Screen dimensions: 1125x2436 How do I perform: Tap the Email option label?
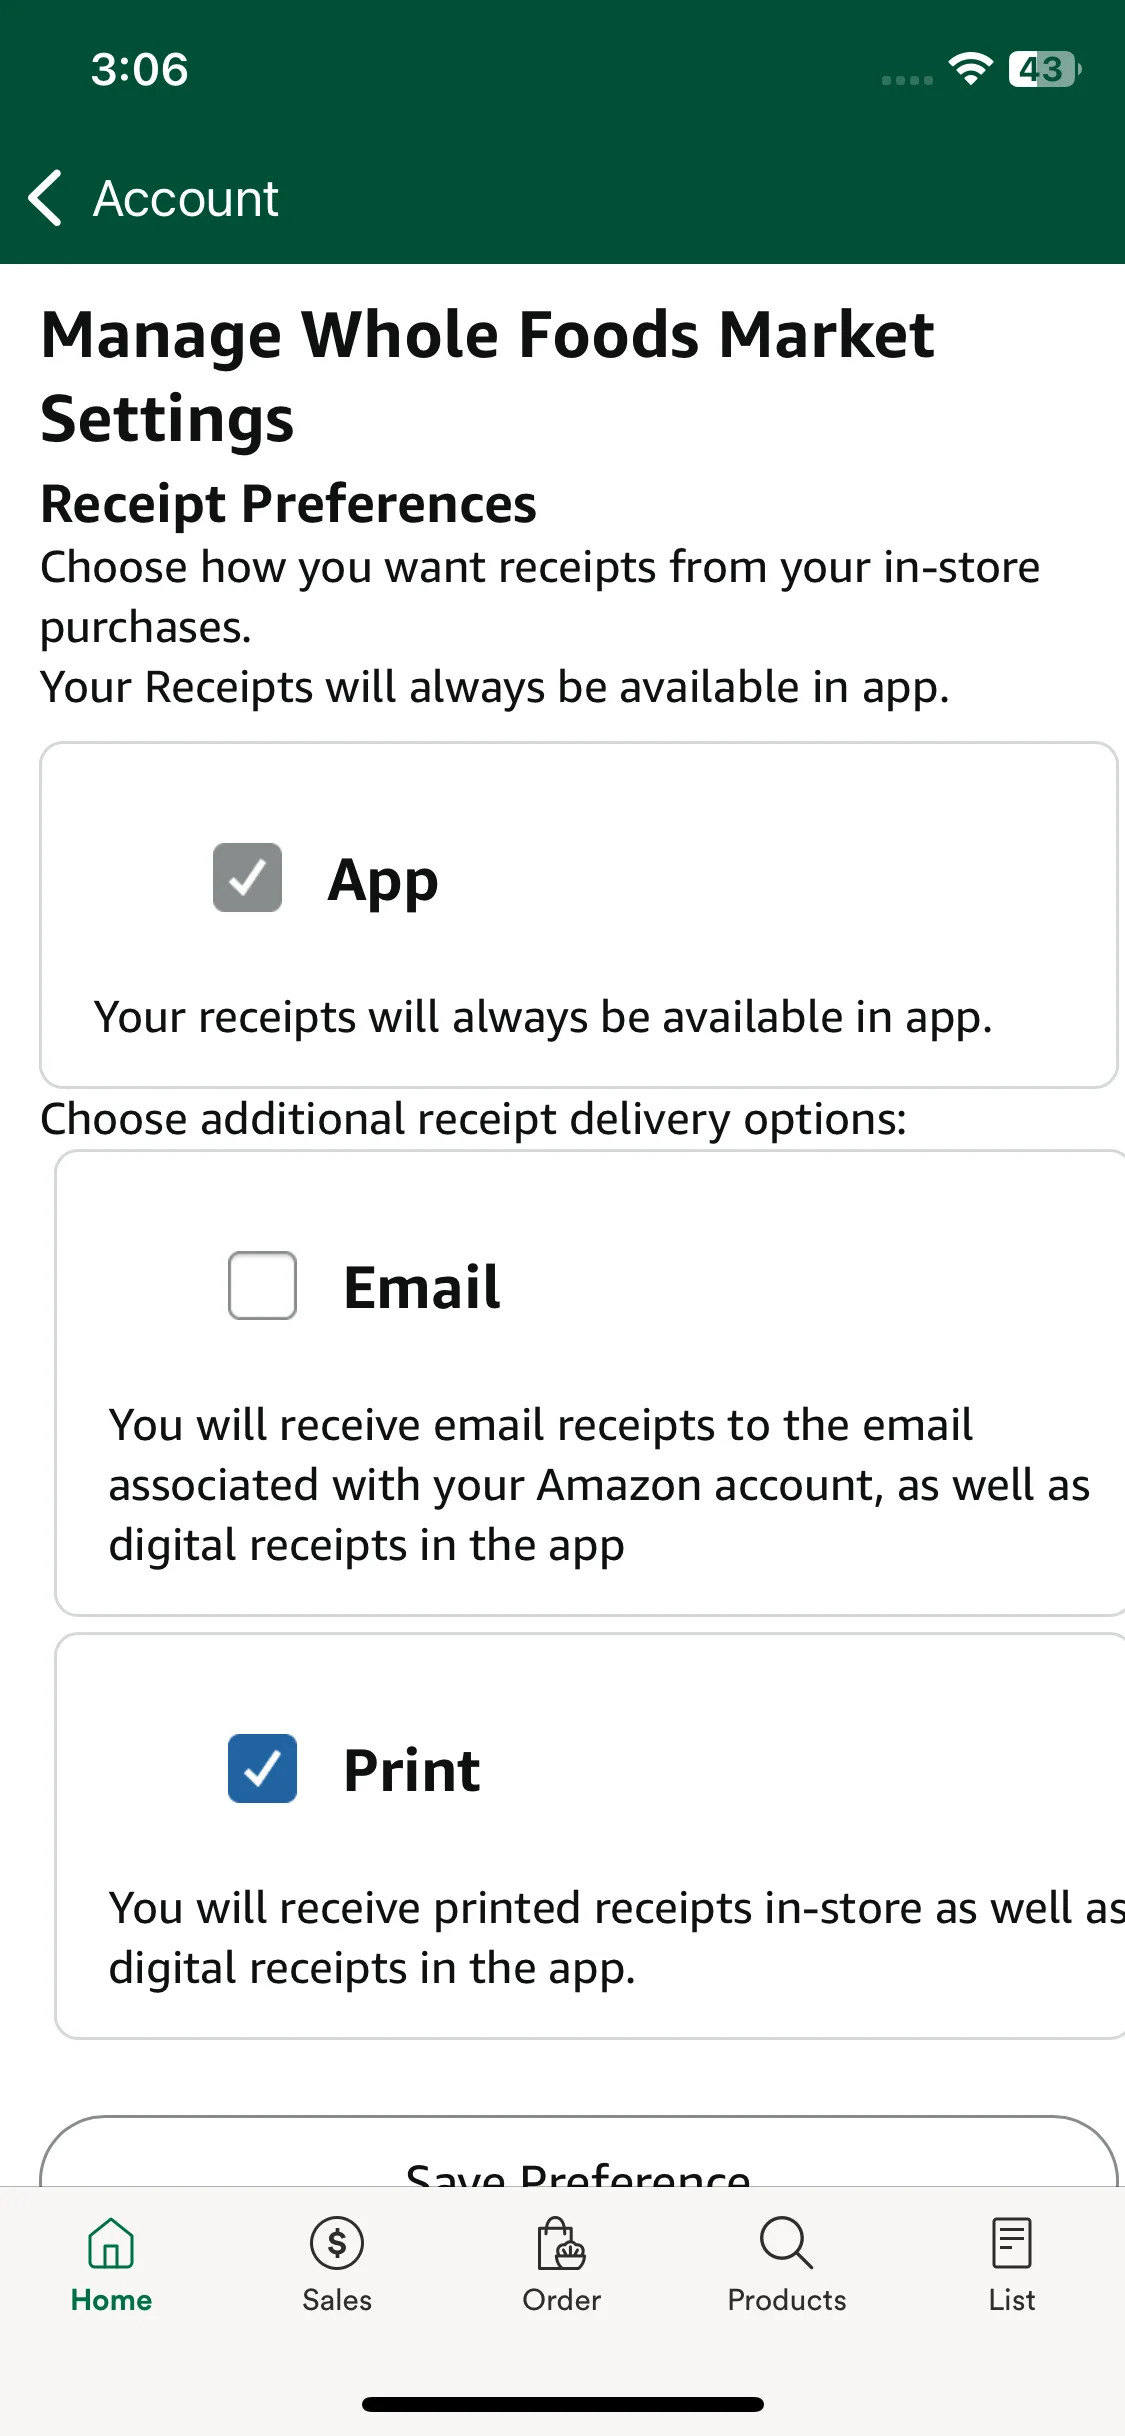(421, 1286)
